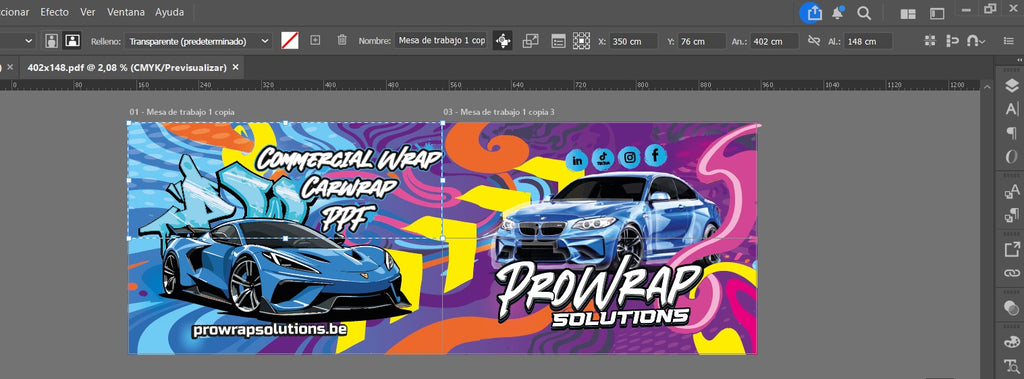The height and width of the screenshot is (379, 1024).
Task: Close the 402x148.pdf tab
Action: point(236,67)
